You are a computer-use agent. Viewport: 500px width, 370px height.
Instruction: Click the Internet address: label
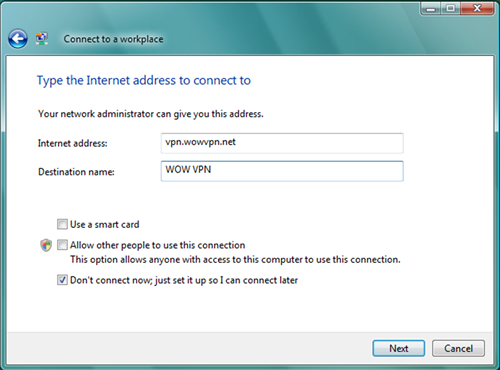[x=73, y=143]
